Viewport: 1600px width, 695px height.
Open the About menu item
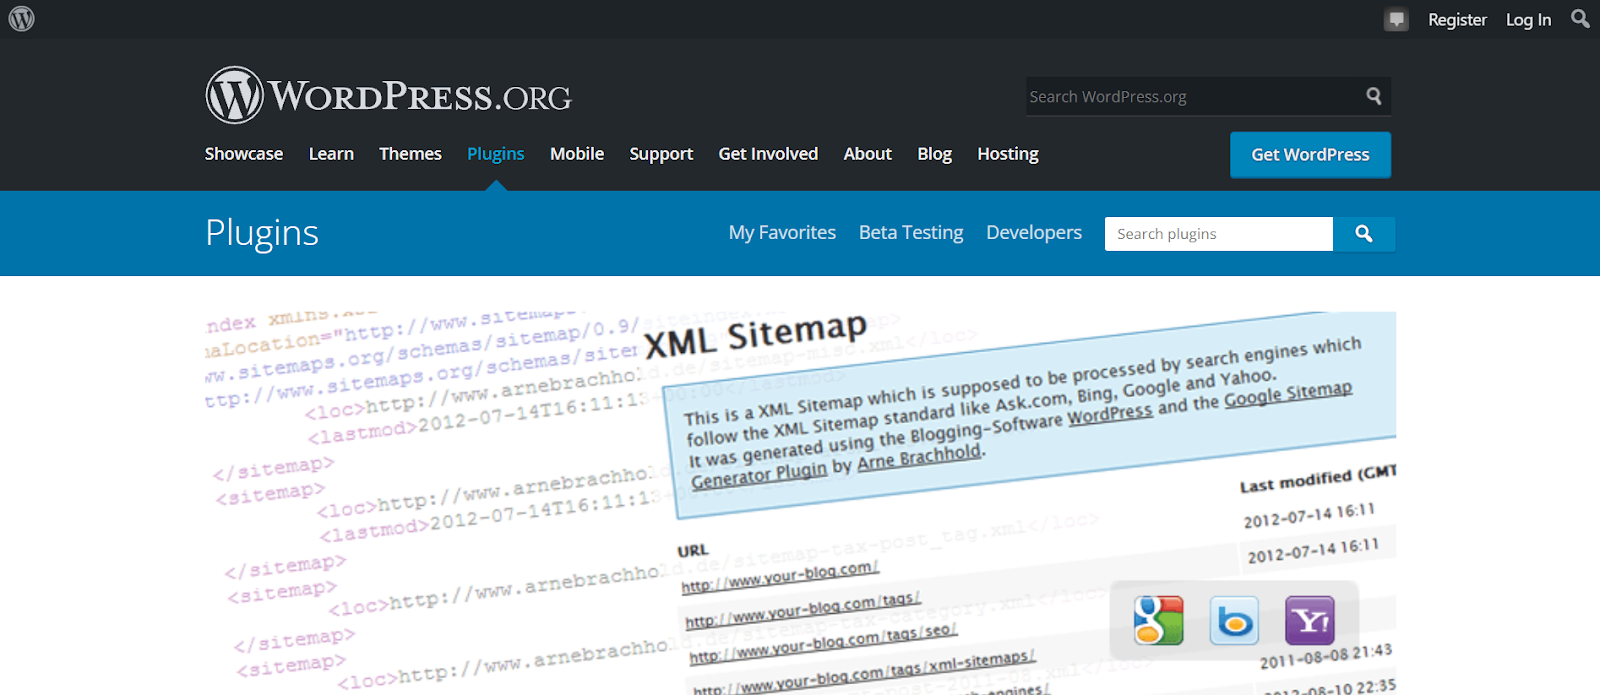click(867, 154)
